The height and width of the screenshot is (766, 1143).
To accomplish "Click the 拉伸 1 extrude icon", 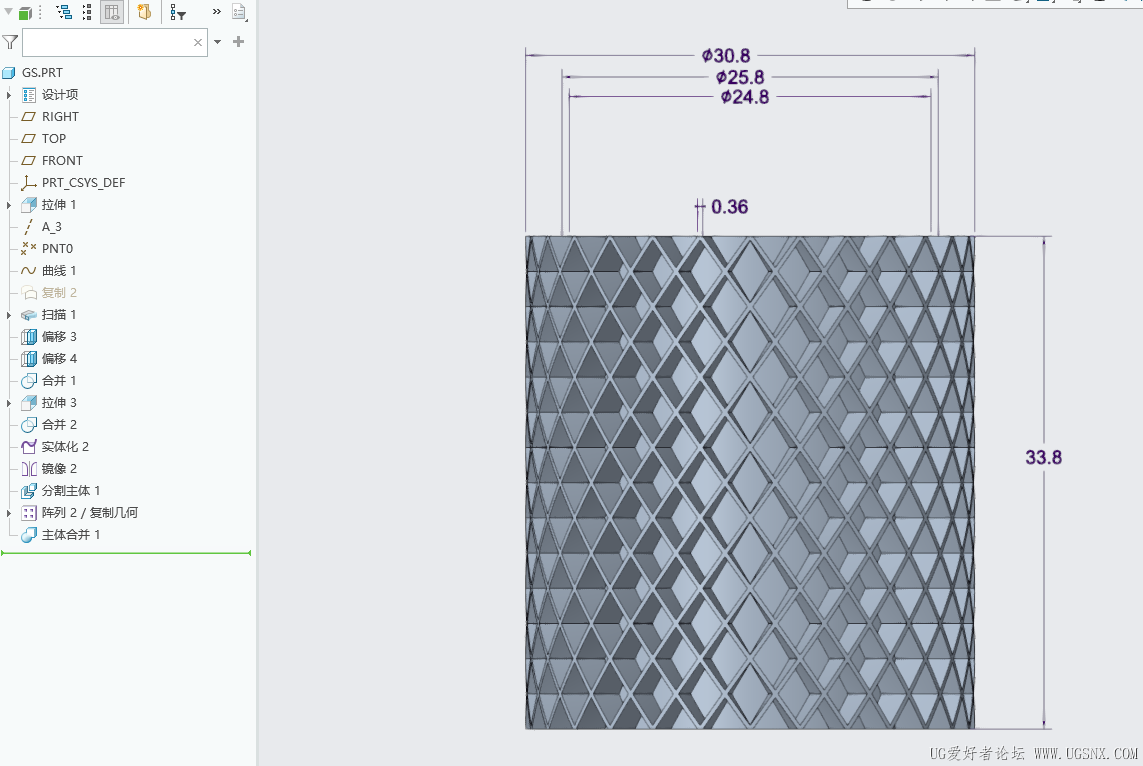I will [29, 205].
